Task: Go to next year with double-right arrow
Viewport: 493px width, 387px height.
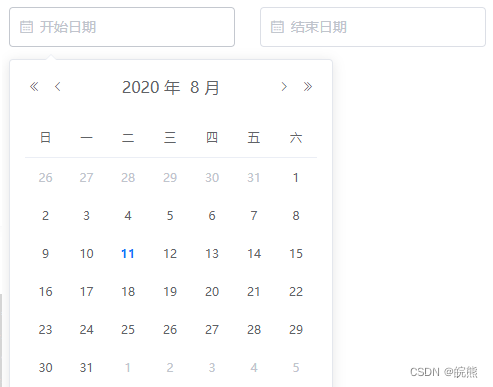Action: tap(308, 87)
